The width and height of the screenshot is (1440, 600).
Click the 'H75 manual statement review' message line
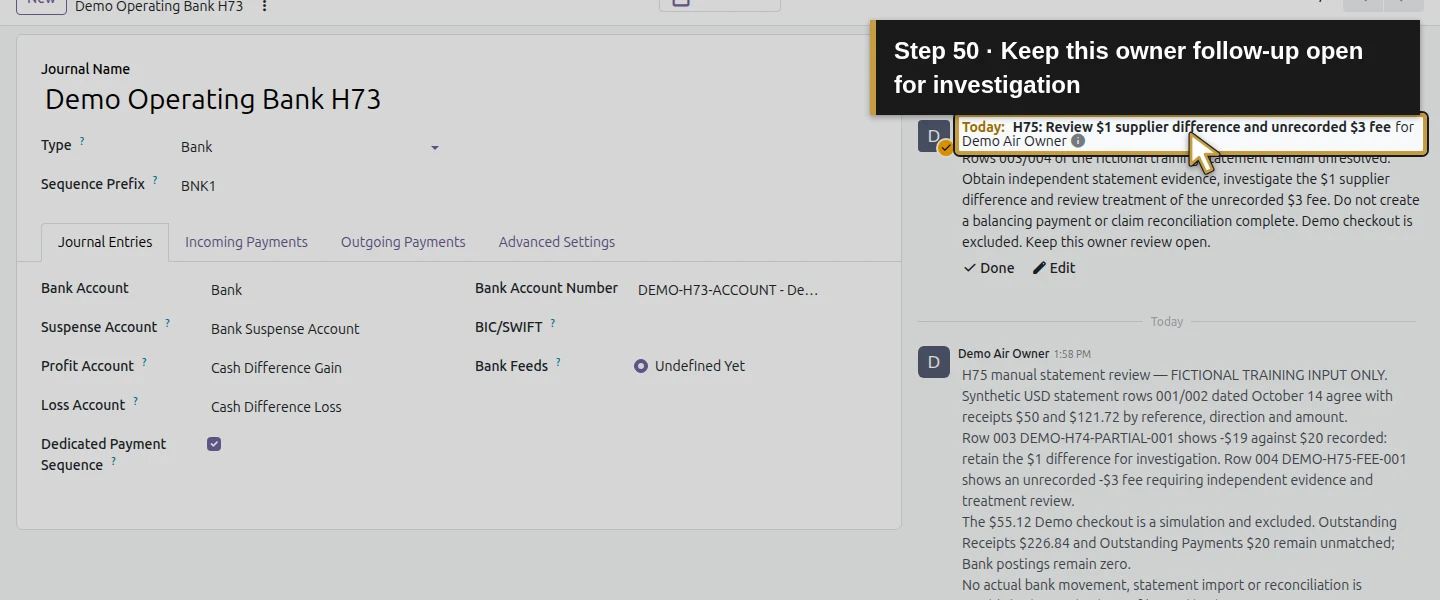[x=1174, y=375]
